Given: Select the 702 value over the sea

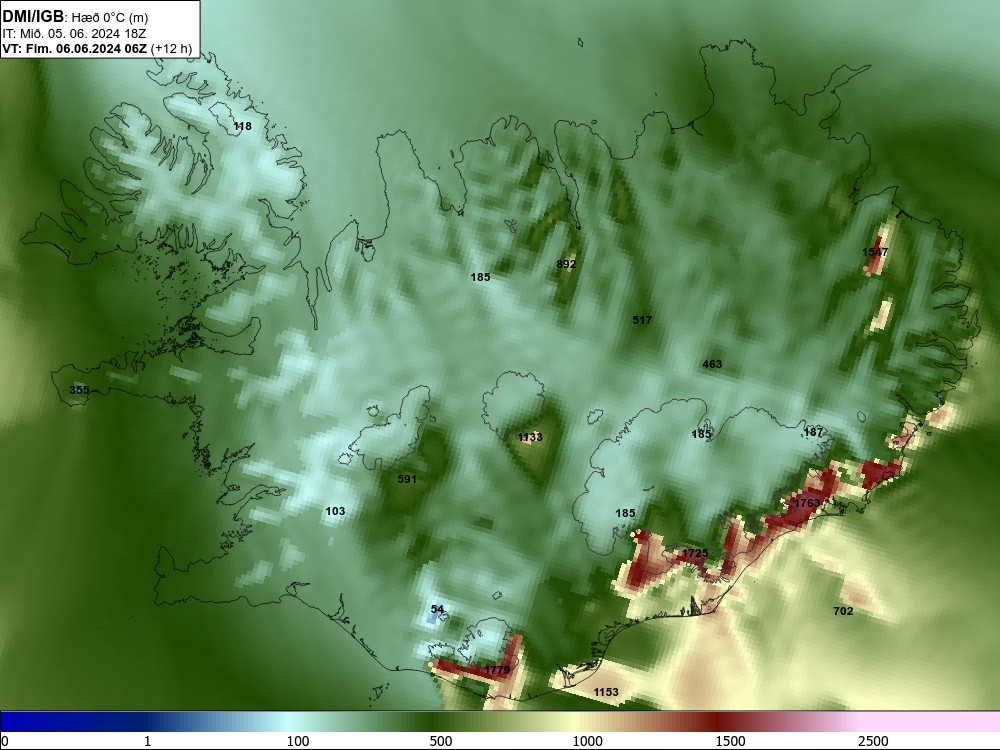Looking at the screenshot, I should click(843, 611).
